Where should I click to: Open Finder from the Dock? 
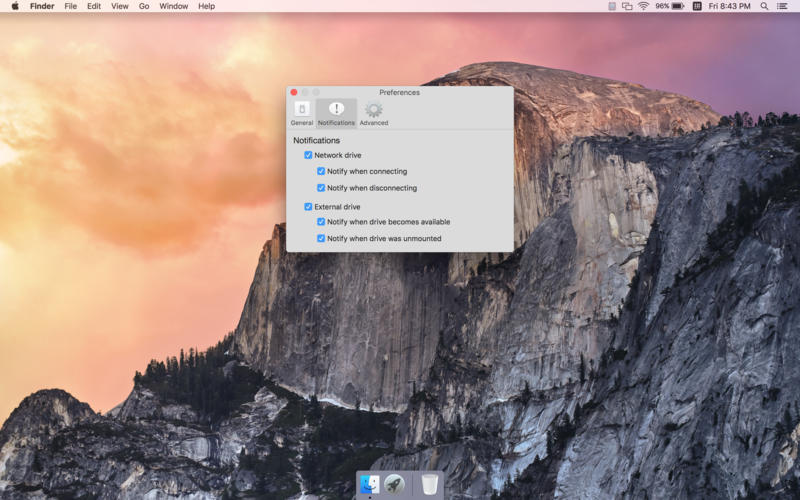[370, 484]
